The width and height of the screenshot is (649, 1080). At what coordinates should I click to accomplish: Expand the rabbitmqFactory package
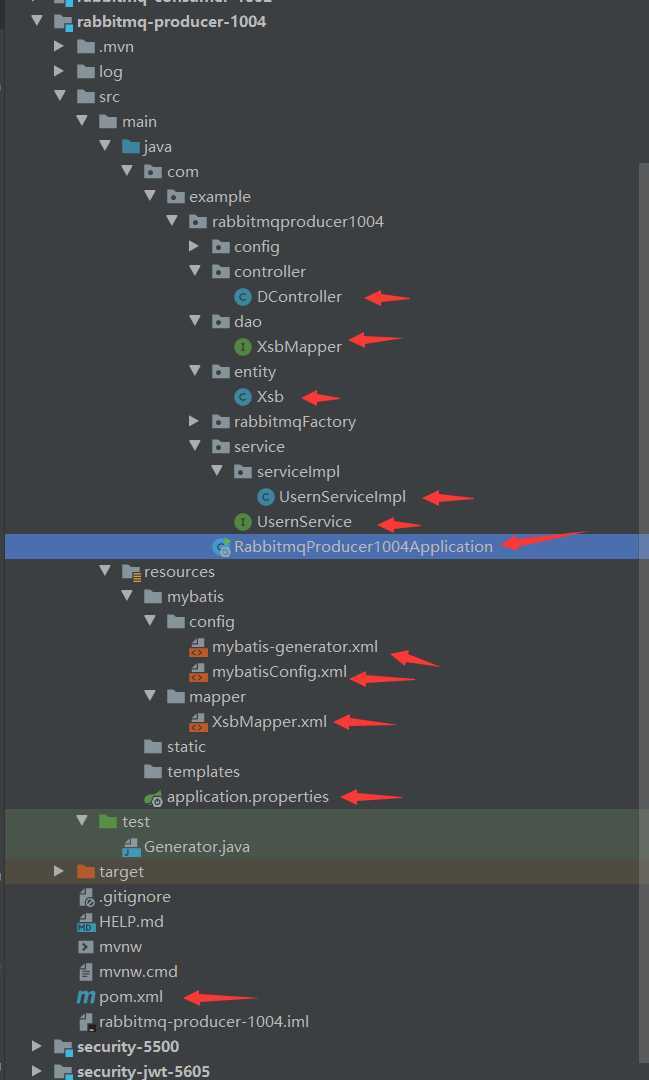[x=194, y=421]
